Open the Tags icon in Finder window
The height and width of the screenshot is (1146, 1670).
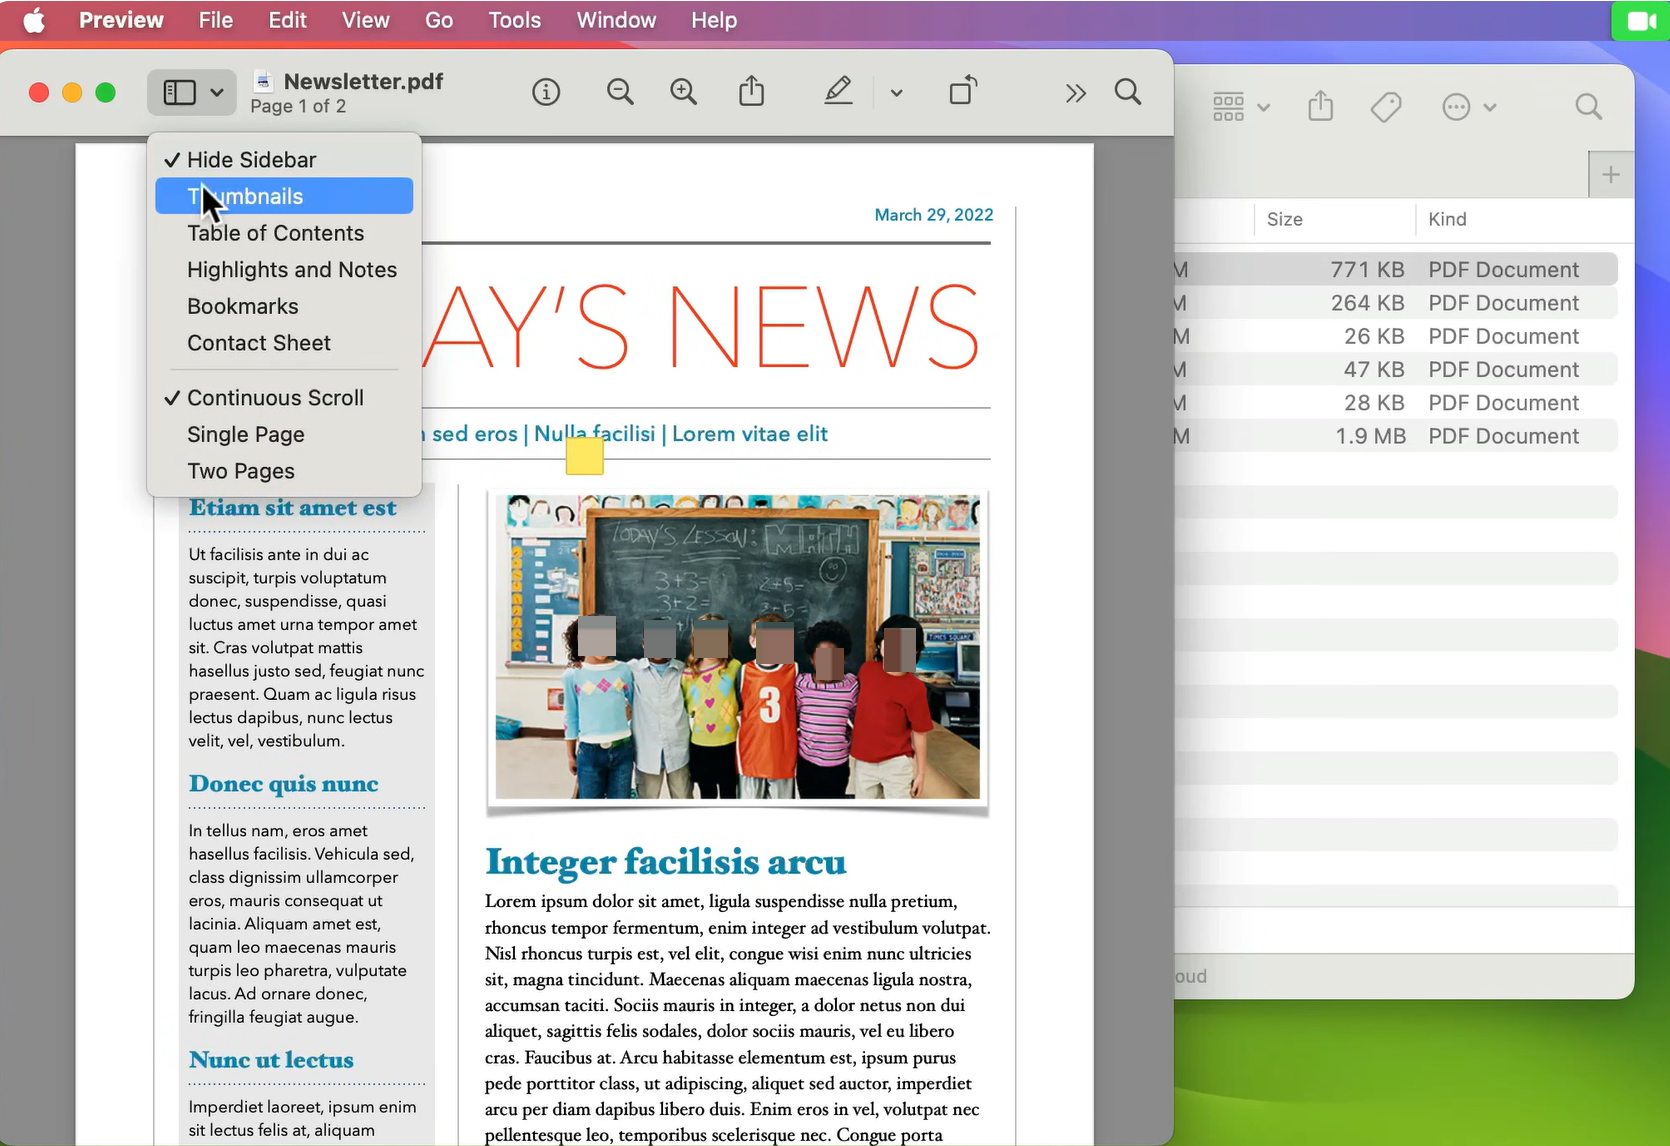1386,107
